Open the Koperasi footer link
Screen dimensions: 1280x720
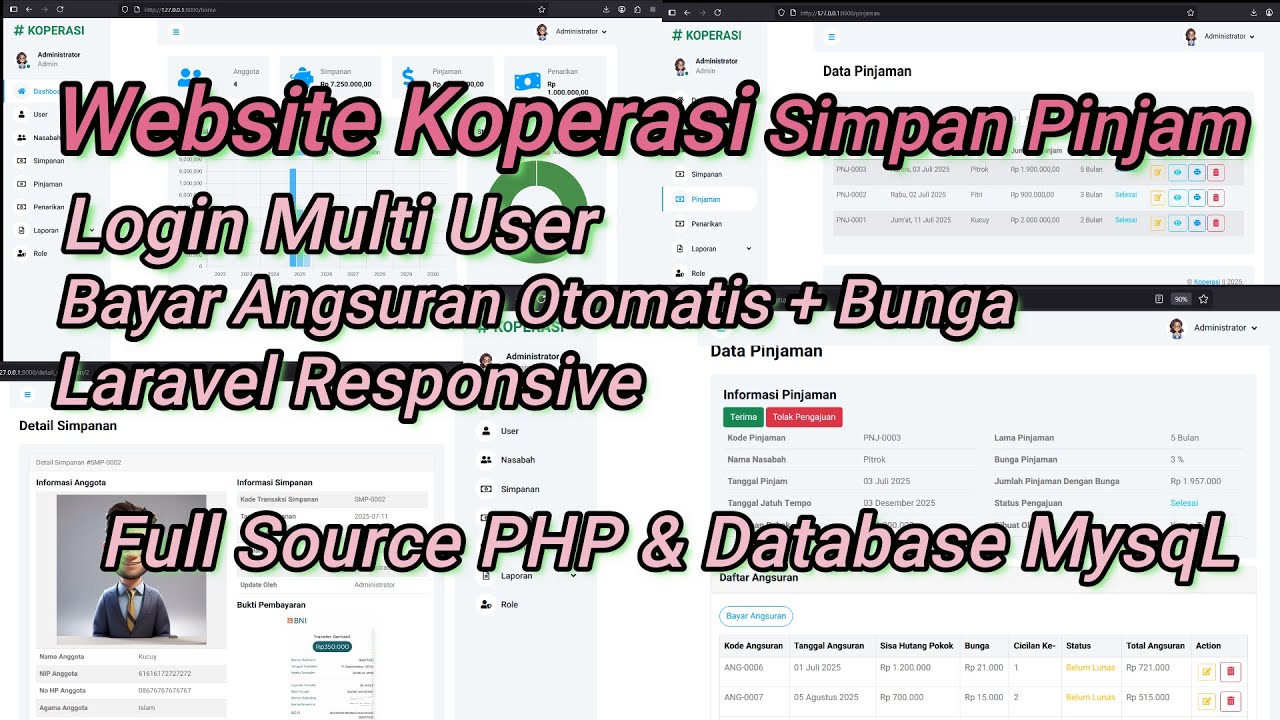coord(1206,282)
